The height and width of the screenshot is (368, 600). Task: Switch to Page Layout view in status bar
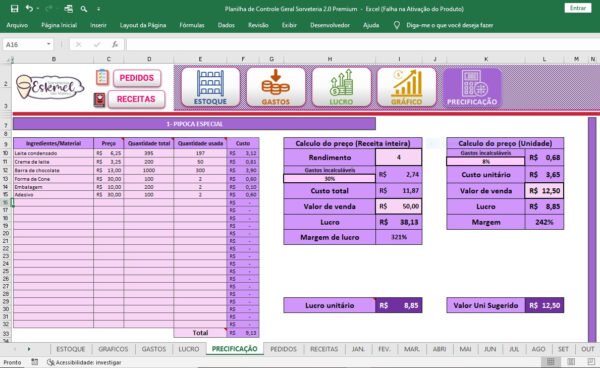pos(571,362)
